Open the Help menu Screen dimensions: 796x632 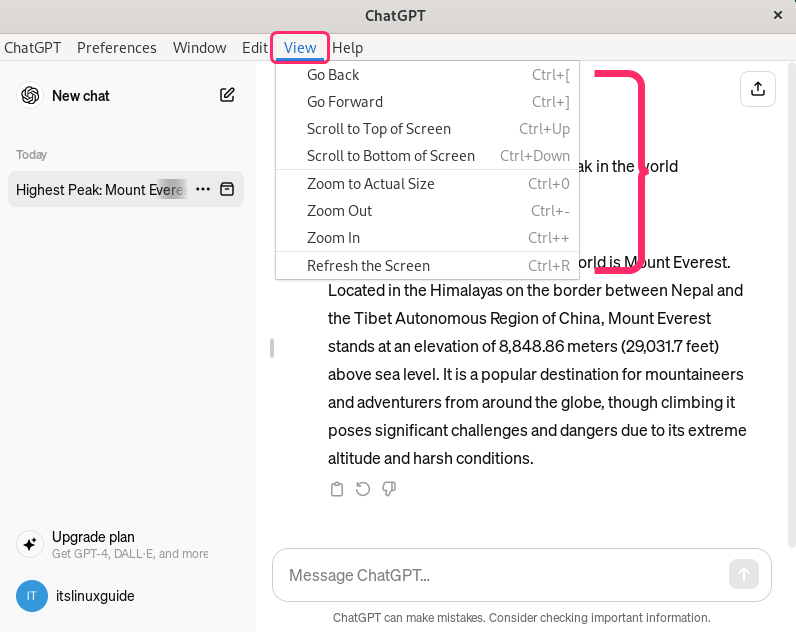tap(348, 48)
